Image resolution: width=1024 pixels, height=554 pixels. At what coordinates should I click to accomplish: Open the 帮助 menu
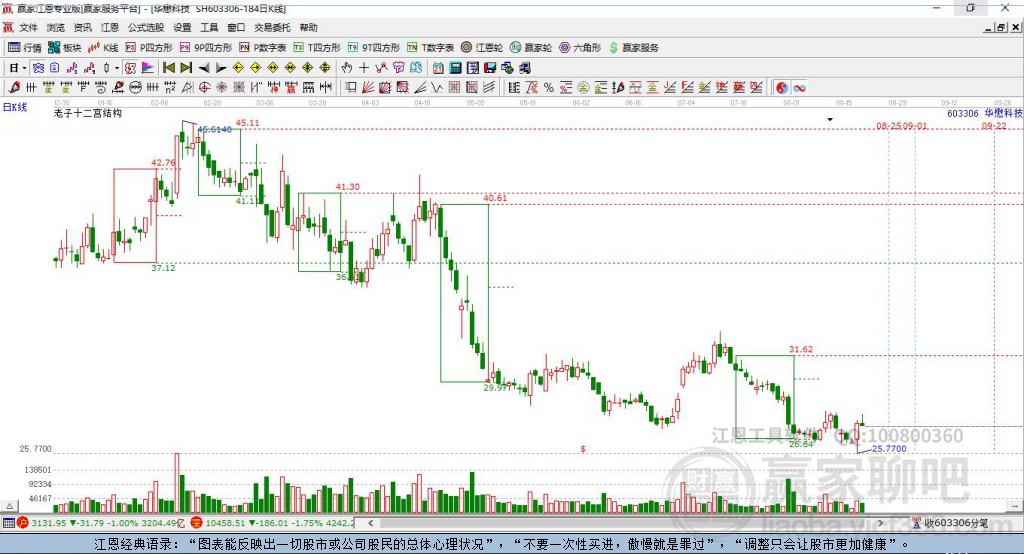tap(308, 27)
